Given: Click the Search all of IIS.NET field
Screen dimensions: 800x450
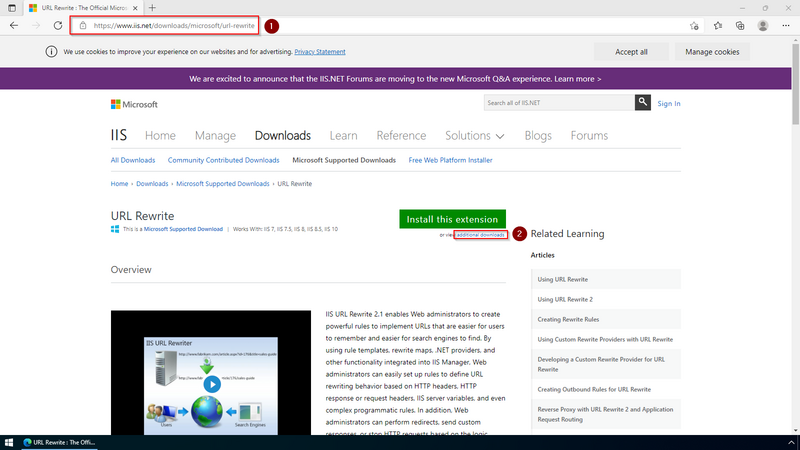Looking at the screenshot, I should tap(558, 103).
